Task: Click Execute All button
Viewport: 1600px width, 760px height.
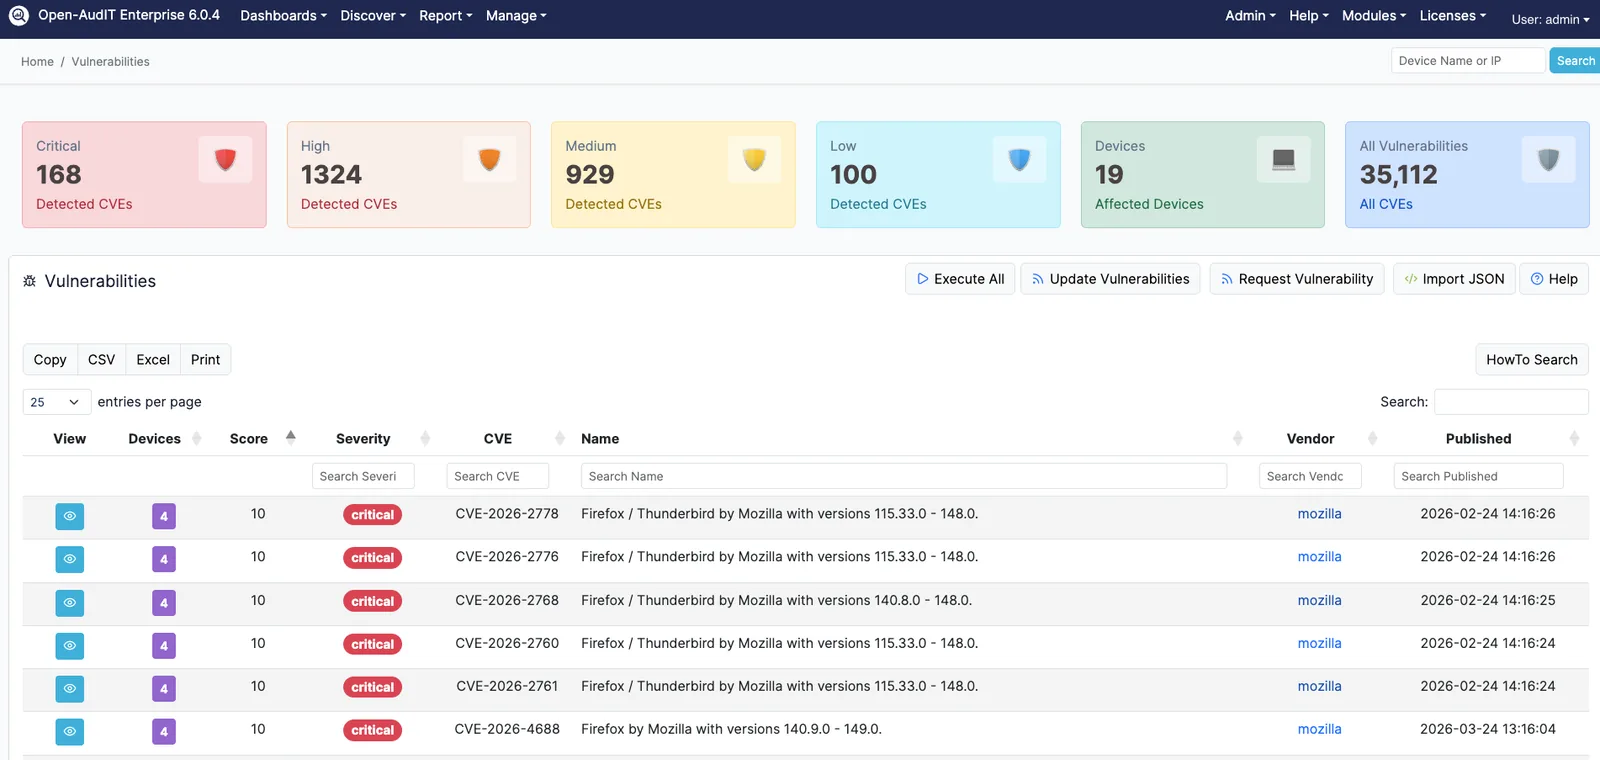Action: click(960, 279)
